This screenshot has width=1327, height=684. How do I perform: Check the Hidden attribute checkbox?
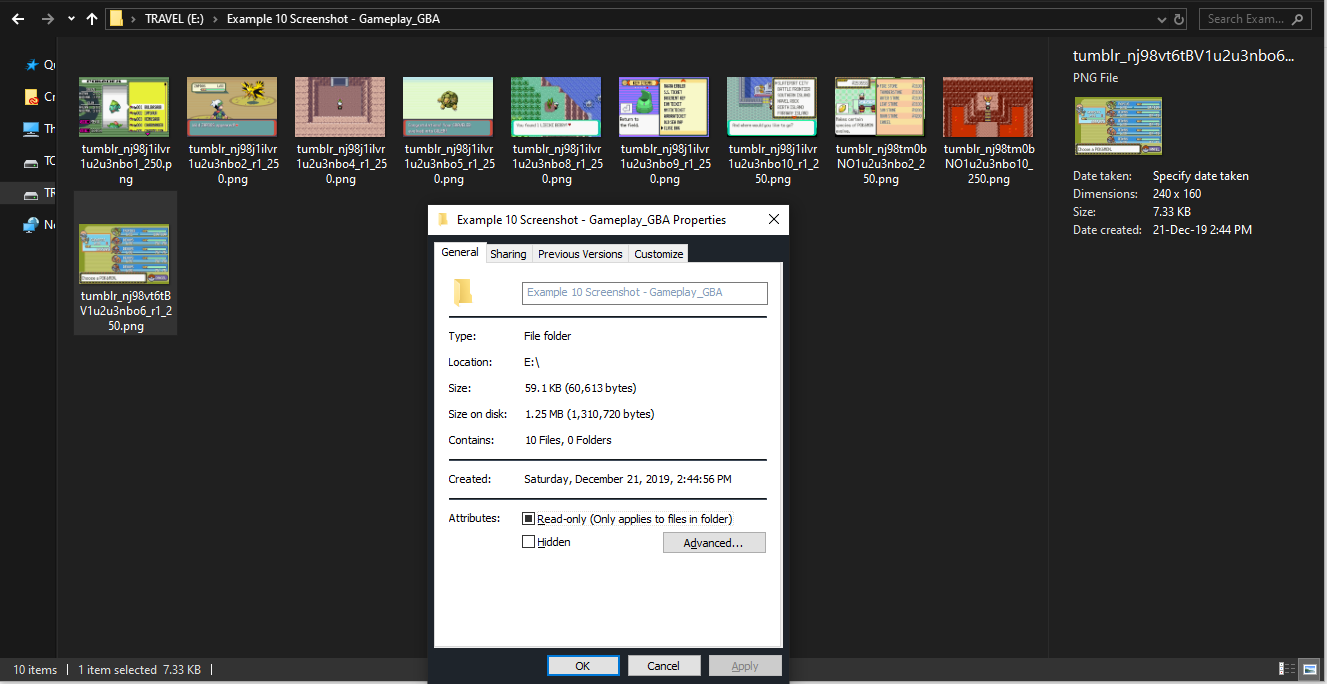(528, 542)
